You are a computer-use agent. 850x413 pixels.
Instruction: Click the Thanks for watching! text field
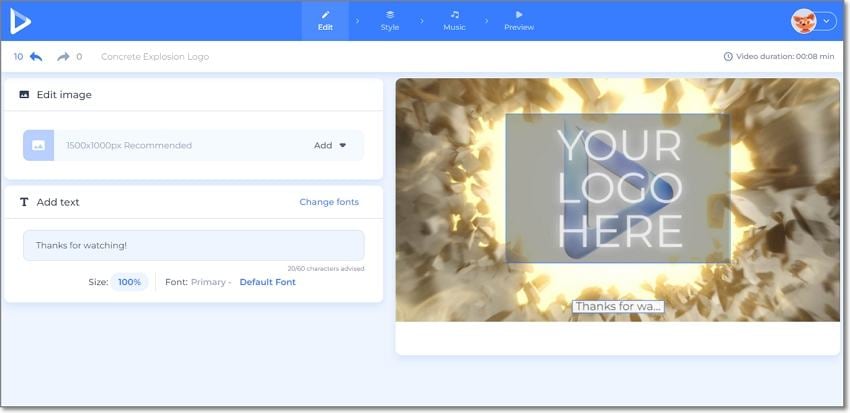(194, 246)
